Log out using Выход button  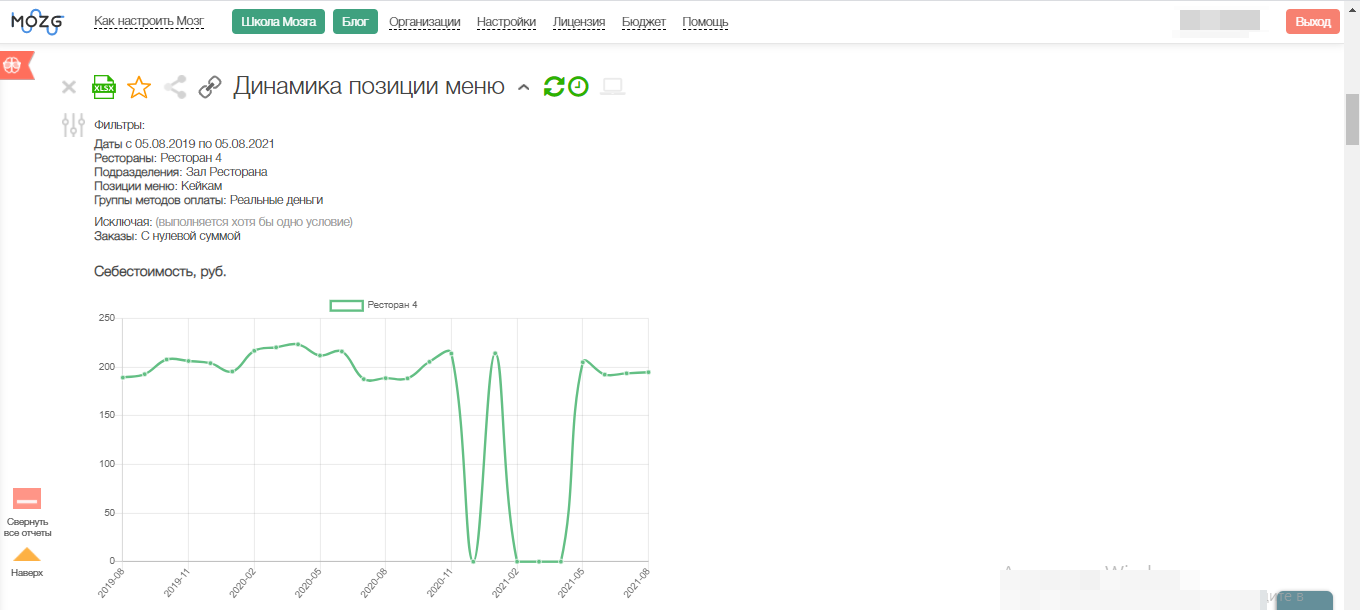[1312, 21]
